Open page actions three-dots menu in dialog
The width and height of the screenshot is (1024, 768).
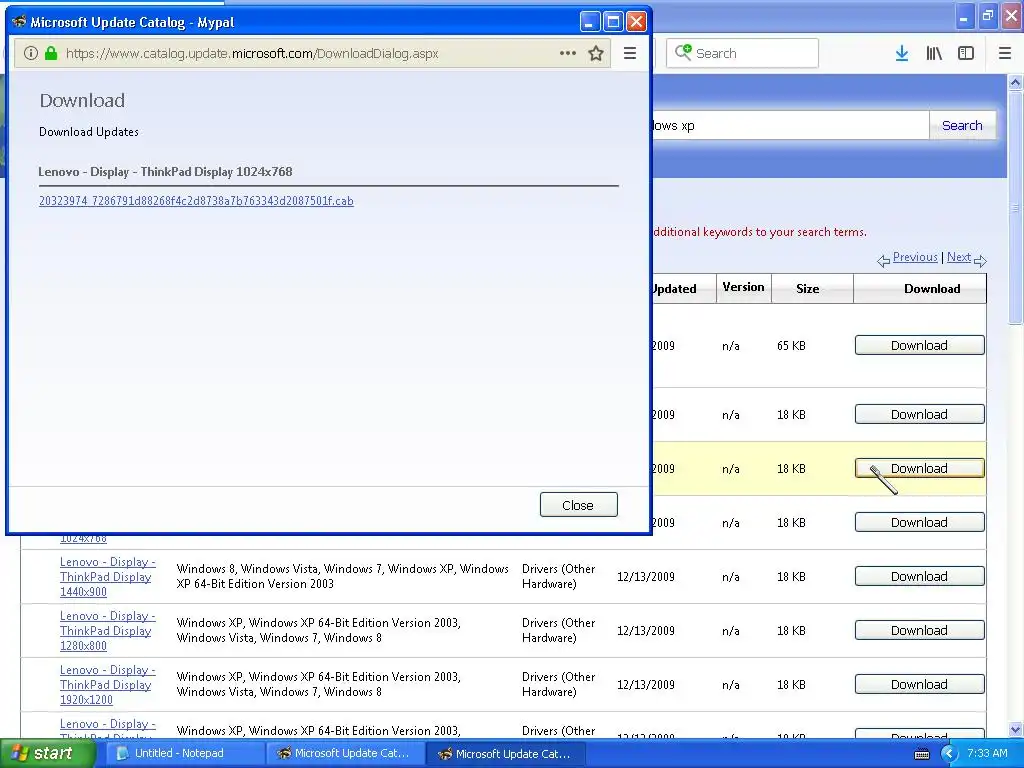pos(568,54)
